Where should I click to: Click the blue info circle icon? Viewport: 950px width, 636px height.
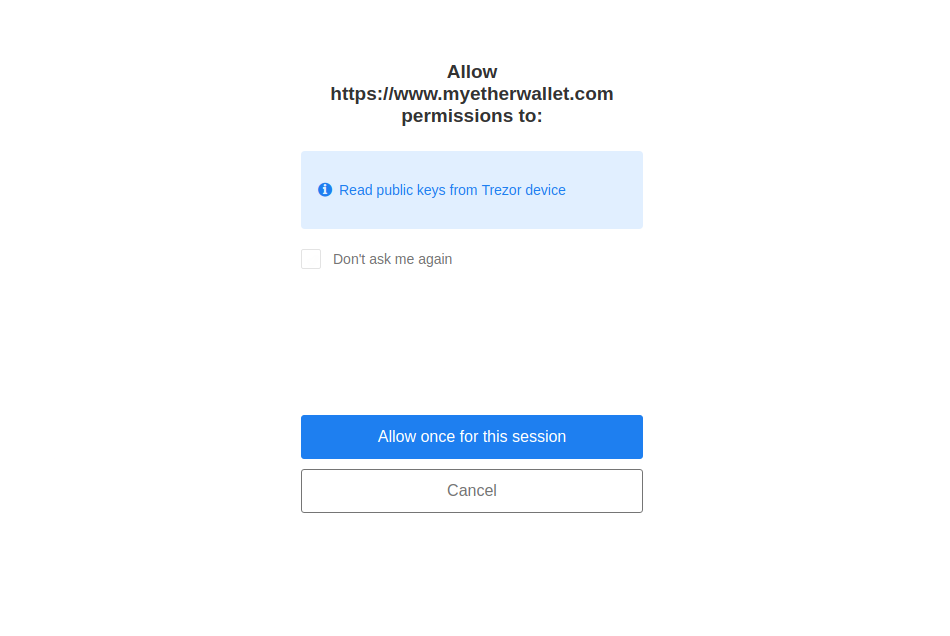click(325, 190)
